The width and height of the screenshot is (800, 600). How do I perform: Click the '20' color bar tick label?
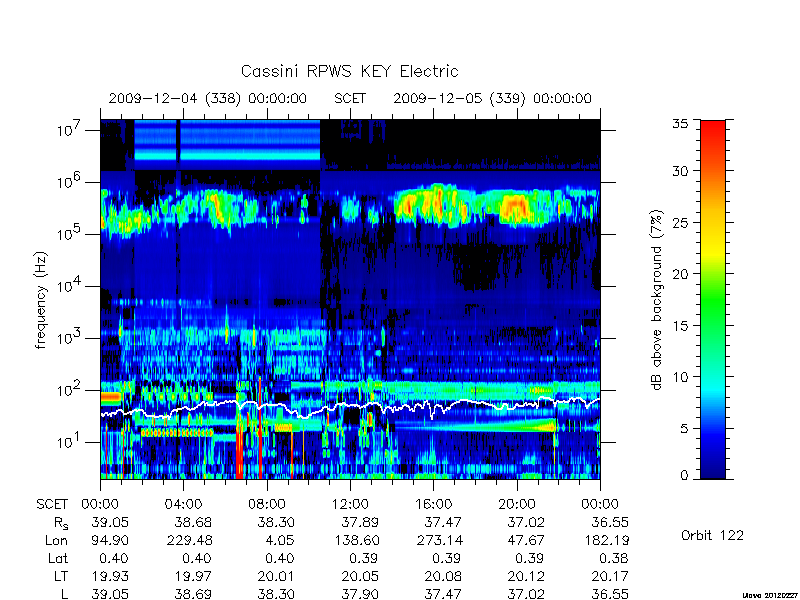(x=679, y=274)
